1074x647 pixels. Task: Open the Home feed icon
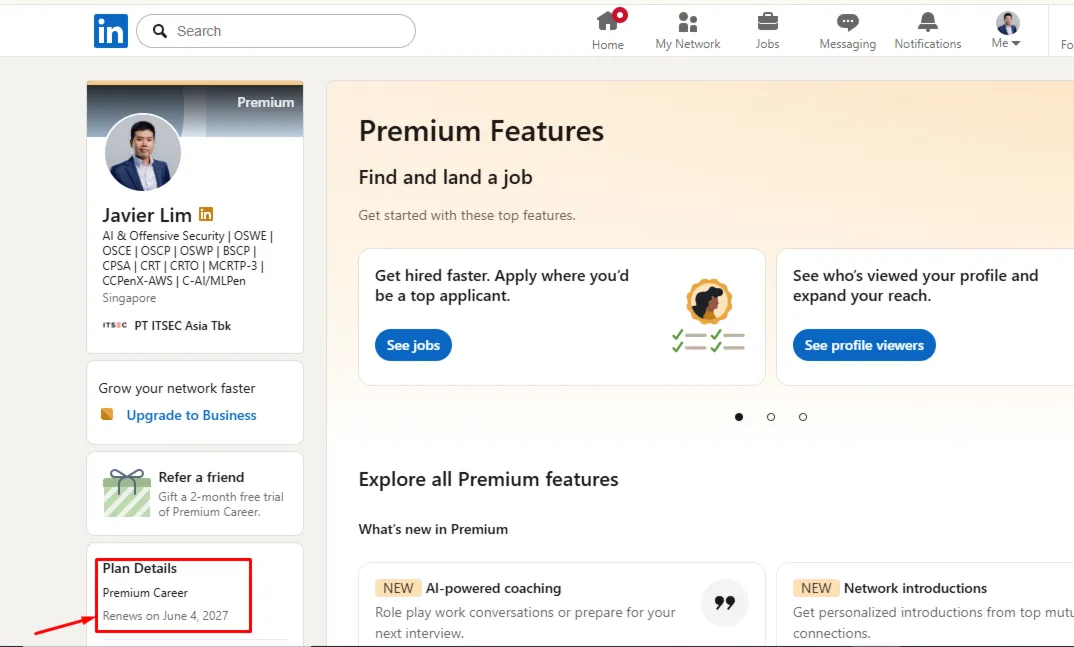point(607,22)
